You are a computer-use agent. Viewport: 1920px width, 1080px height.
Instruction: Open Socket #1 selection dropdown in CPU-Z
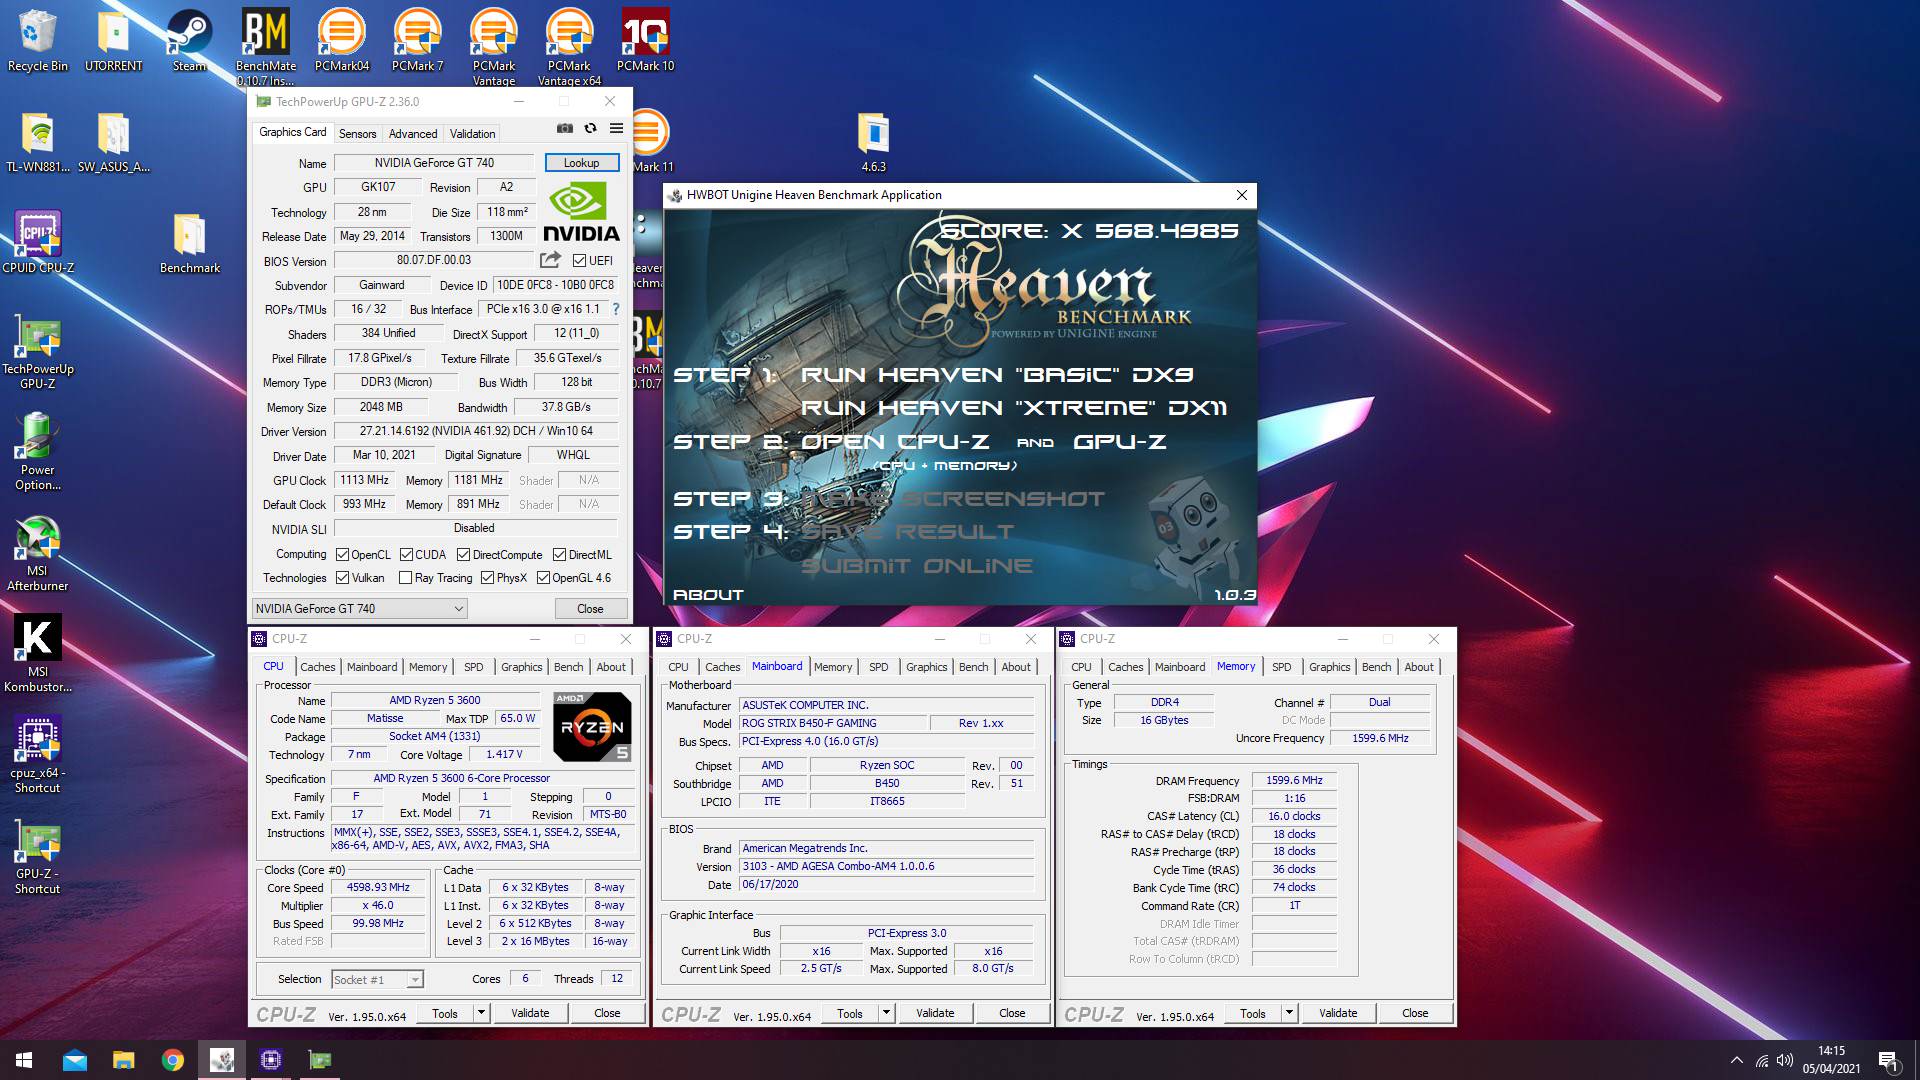pos(377,979)
